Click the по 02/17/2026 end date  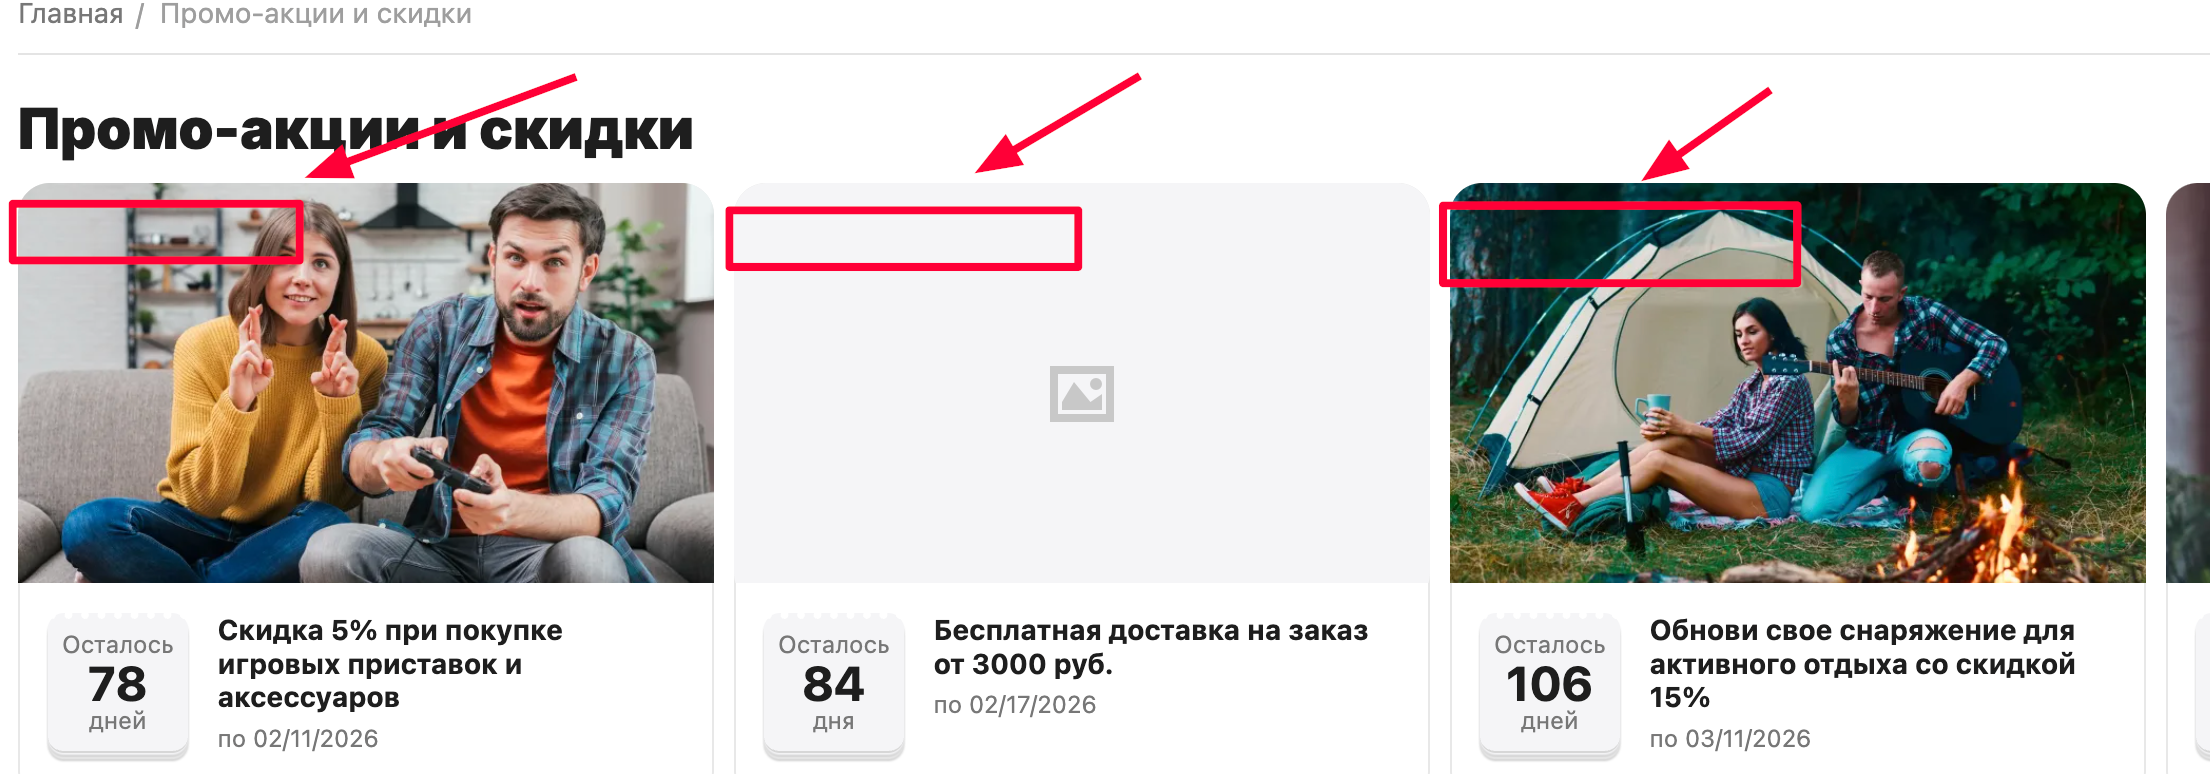click(1015, 705)
